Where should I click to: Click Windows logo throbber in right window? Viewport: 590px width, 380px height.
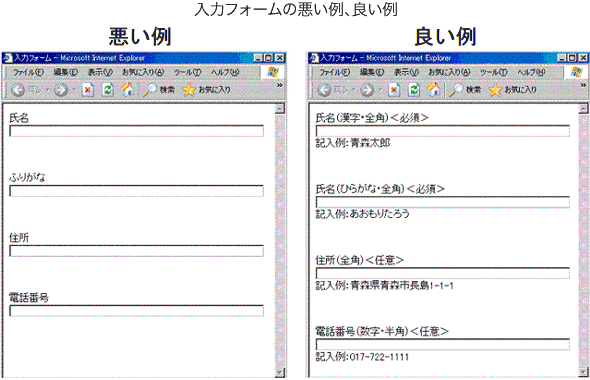click(x=577, y=72)
